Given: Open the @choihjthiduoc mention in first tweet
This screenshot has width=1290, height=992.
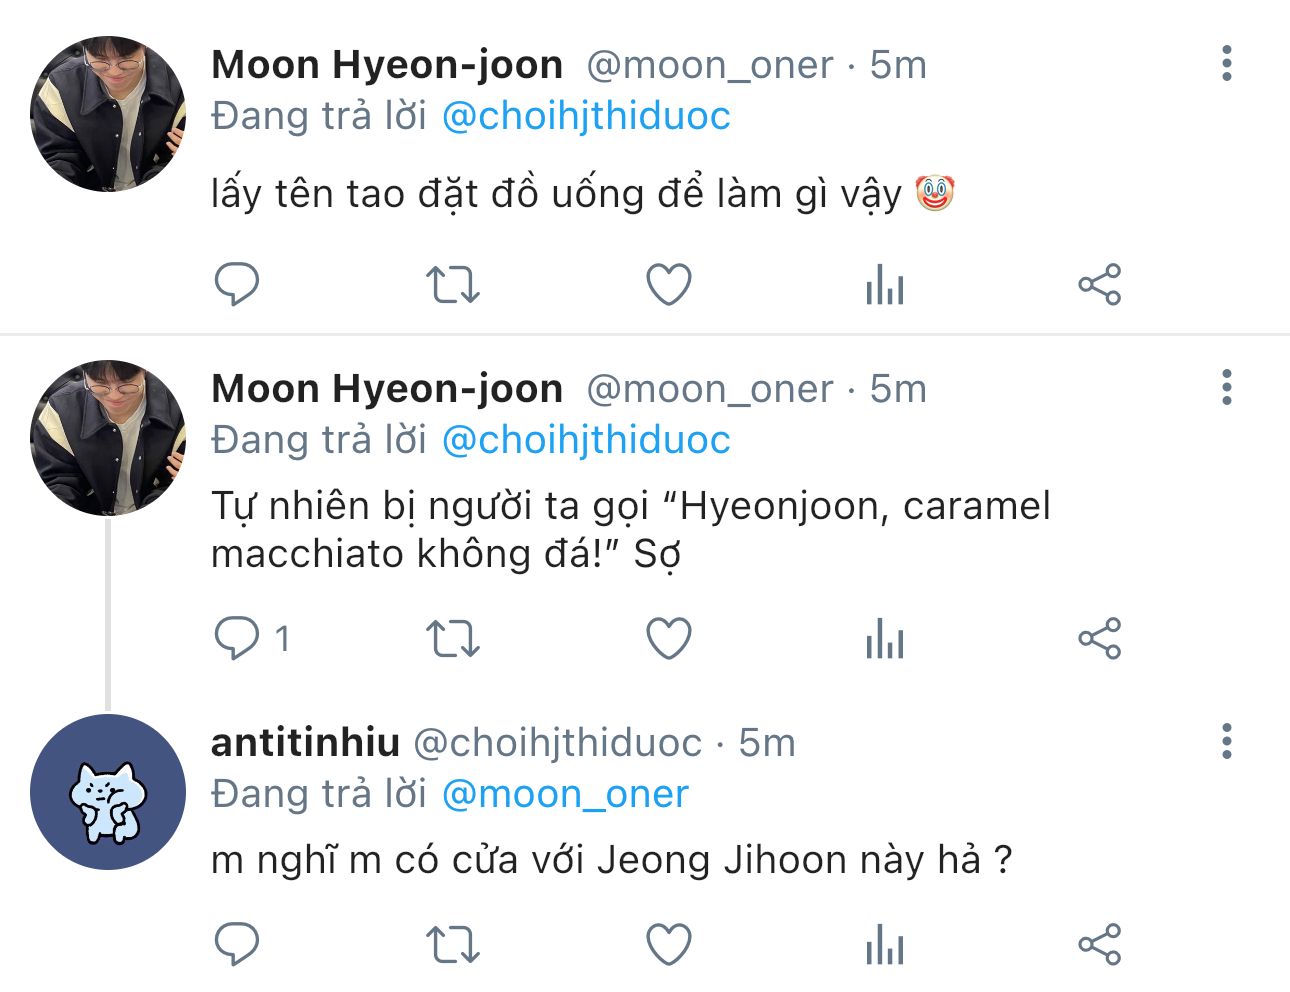Looking at the screenshot, I should [586, 116].
